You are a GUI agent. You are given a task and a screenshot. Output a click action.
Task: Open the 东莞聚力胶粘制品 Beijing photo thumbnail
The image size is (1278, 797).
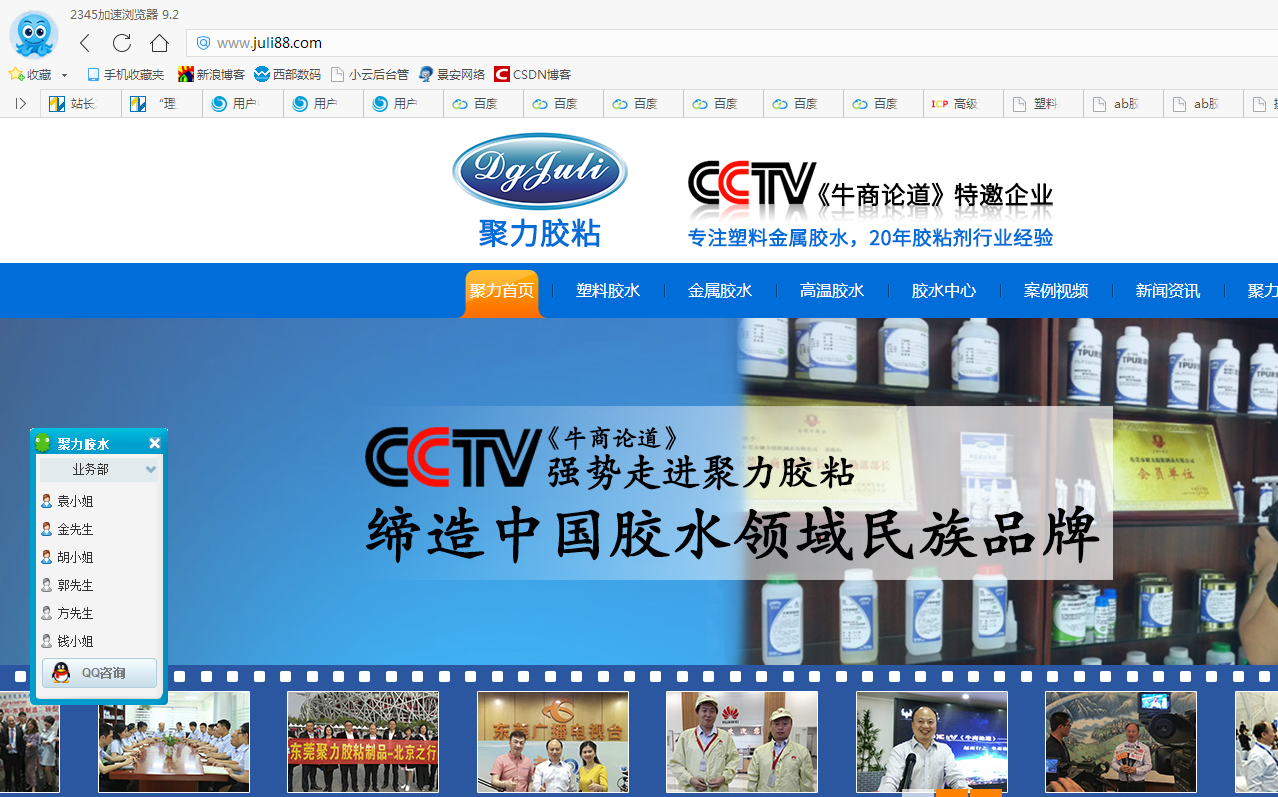pyautogui.click(x=363, y=742)
